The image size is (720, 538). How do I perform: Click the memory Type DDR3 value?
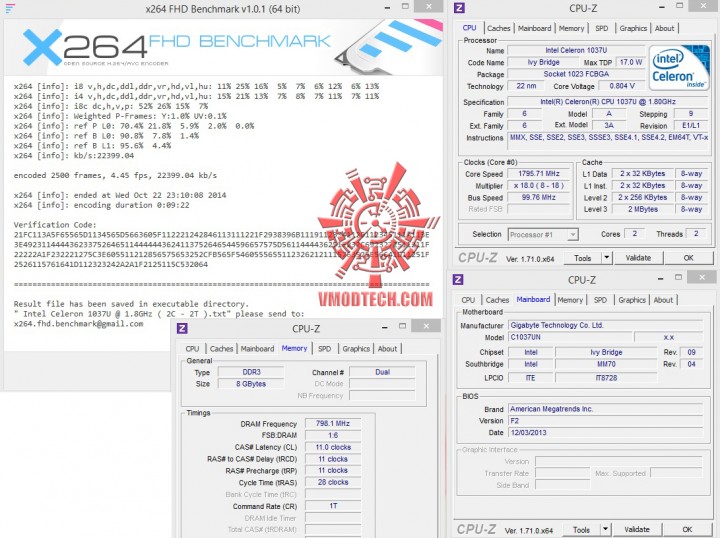pos(251,372)
